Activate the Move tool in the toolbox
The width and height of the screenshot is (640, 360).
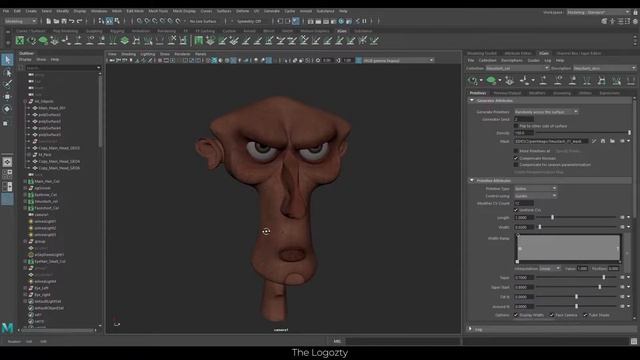pos(7,97)
